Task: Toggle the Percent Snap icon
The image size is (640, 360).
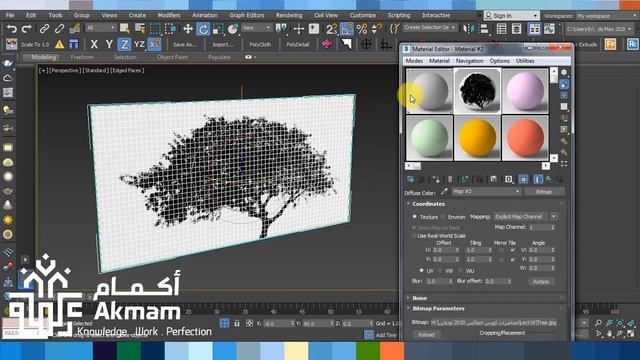Action: [362, 29]
